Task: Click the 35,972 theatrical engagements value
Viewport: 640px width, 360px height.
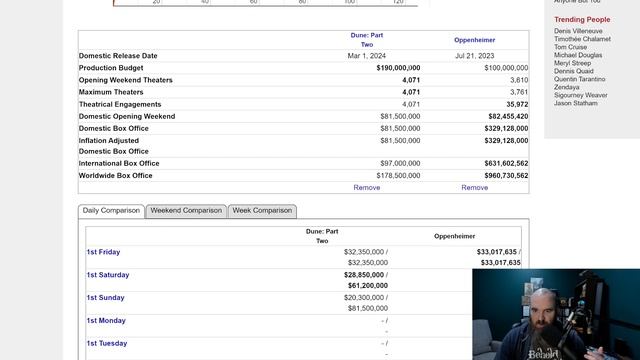Action: (517, 104)
